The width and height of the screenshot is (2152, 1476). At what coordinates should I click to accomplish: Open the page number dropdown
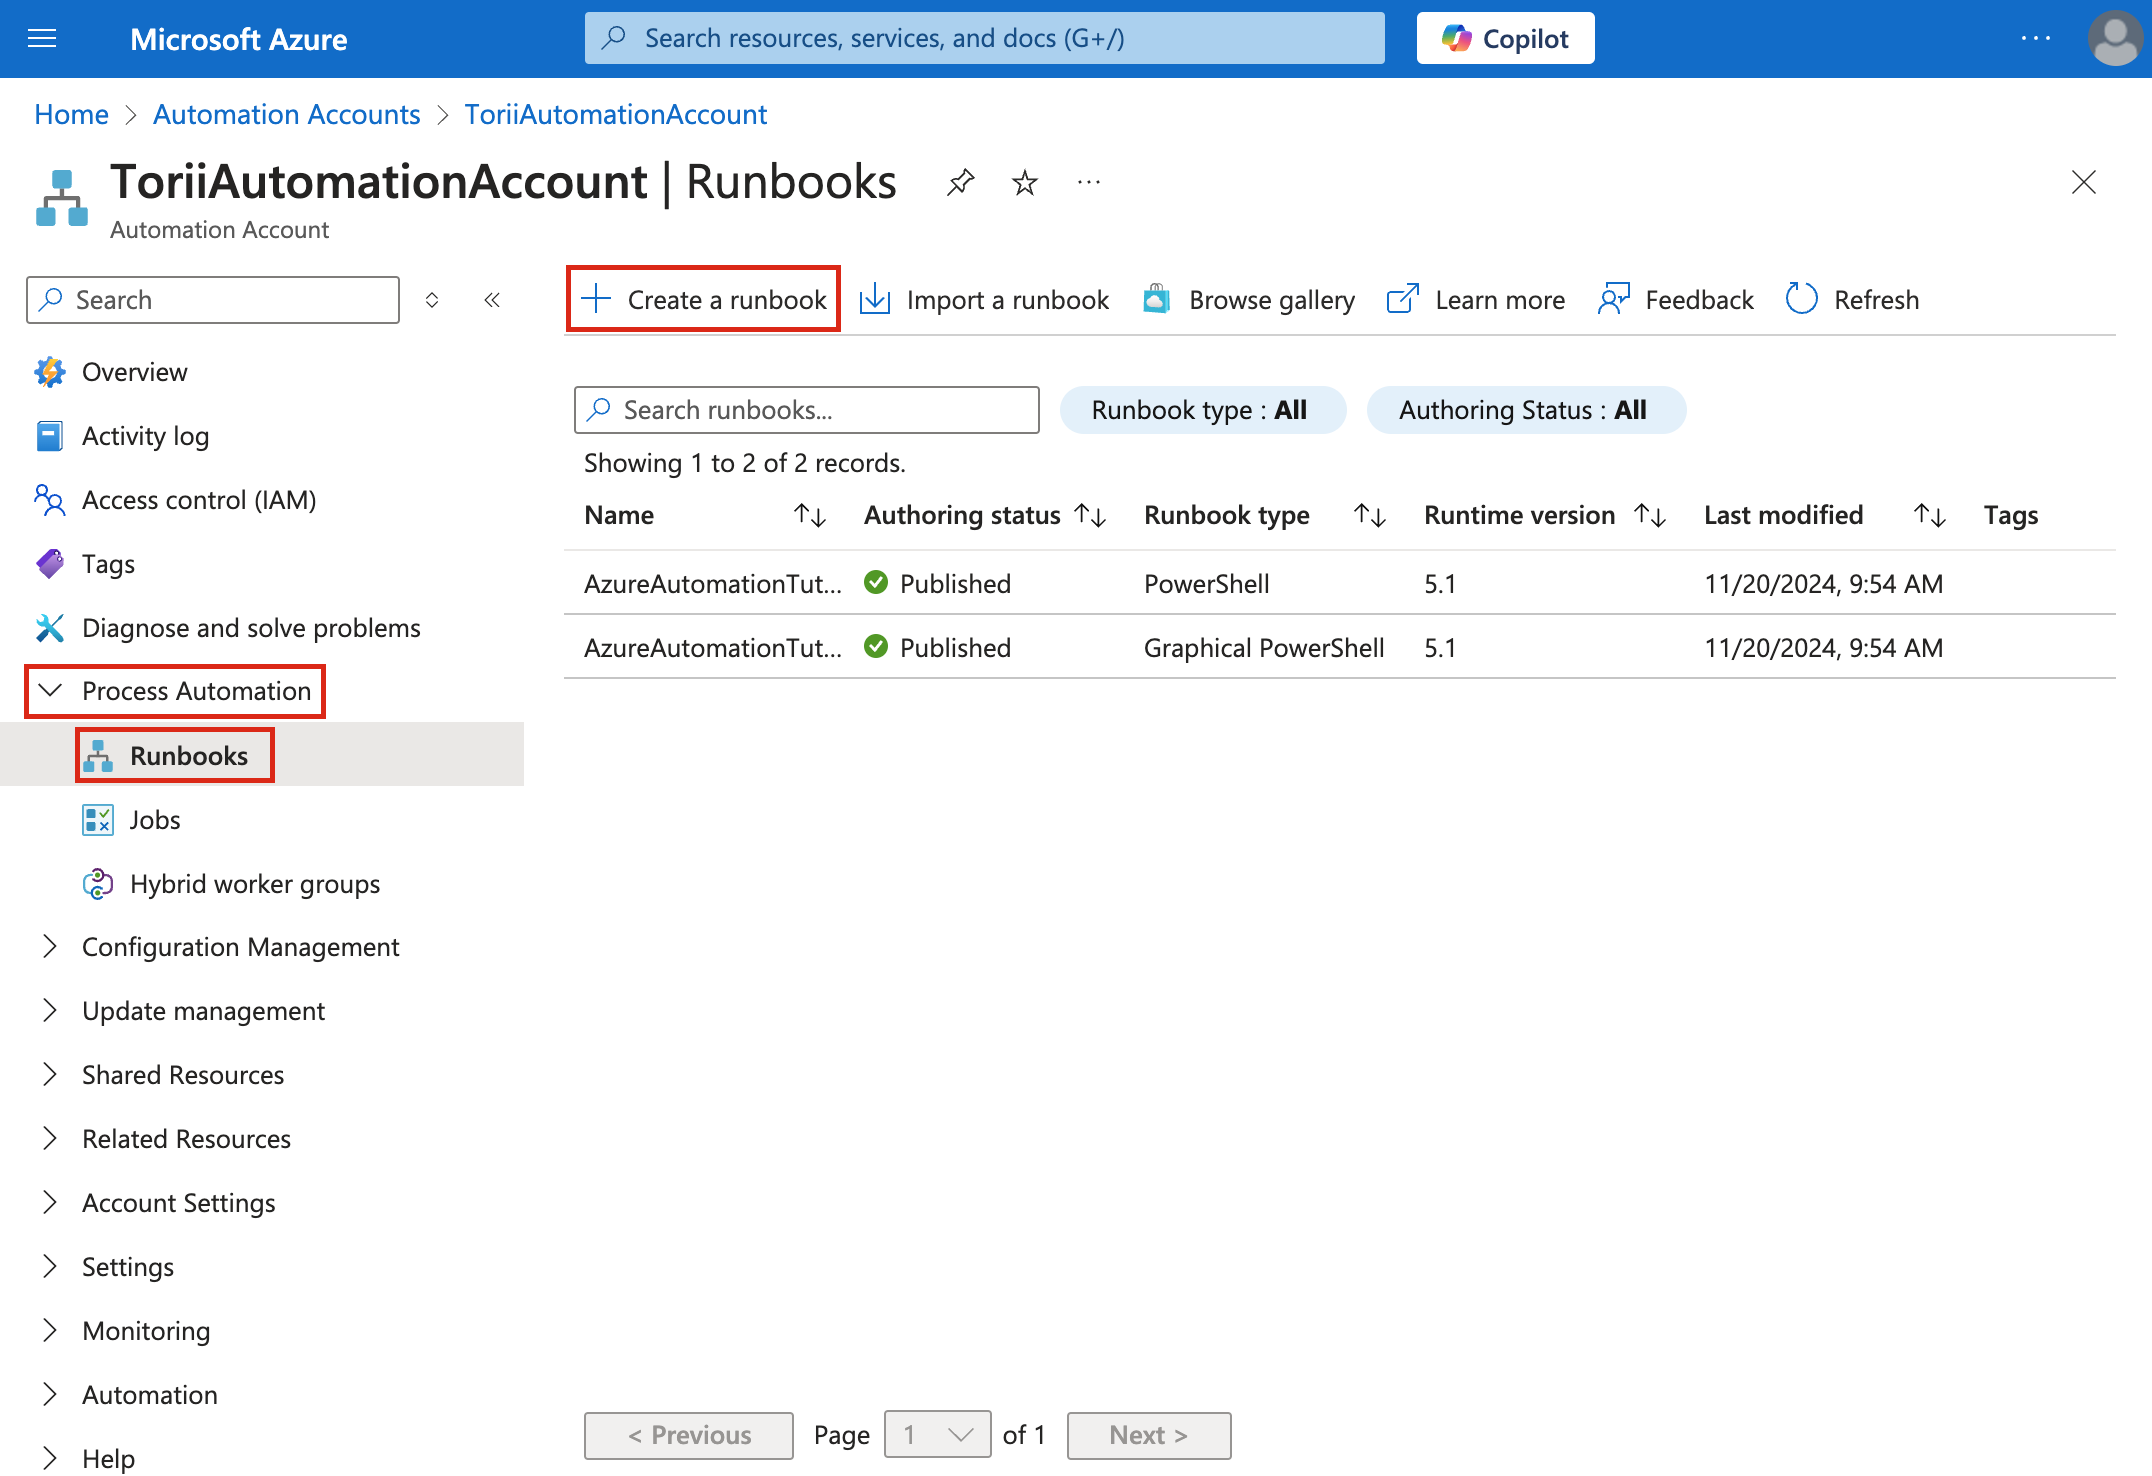[x=937, y=1435]
